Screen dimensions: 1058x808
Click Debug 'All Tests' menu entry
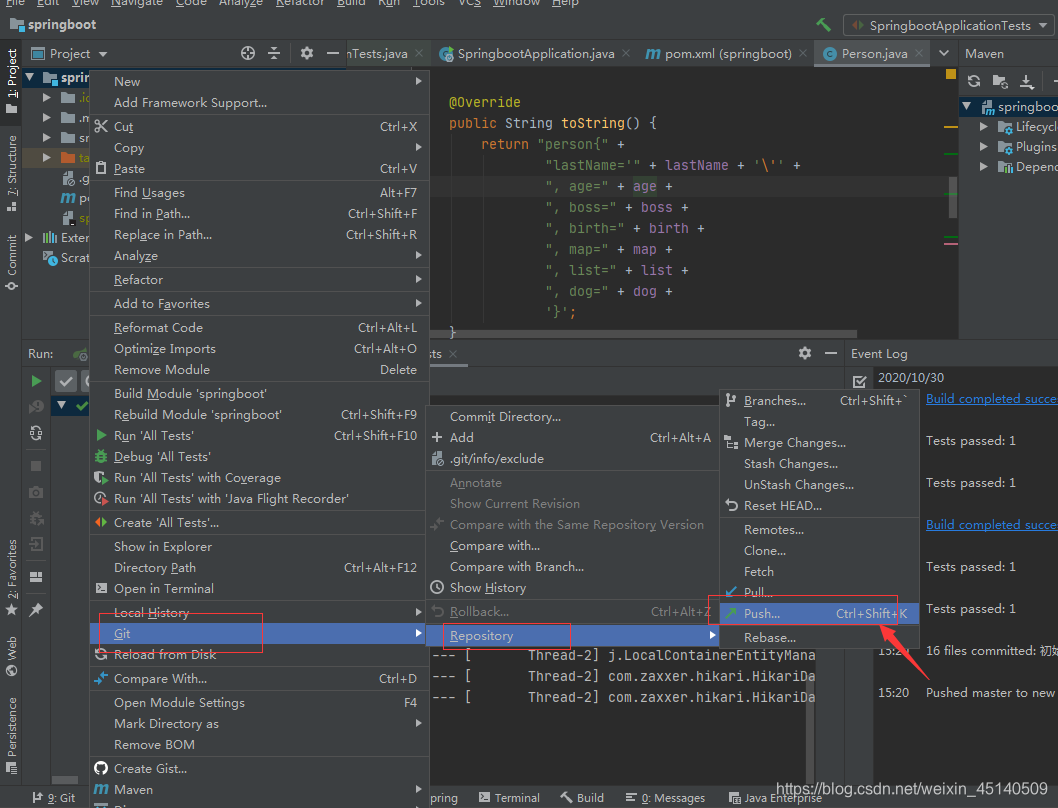pos(260,457)
